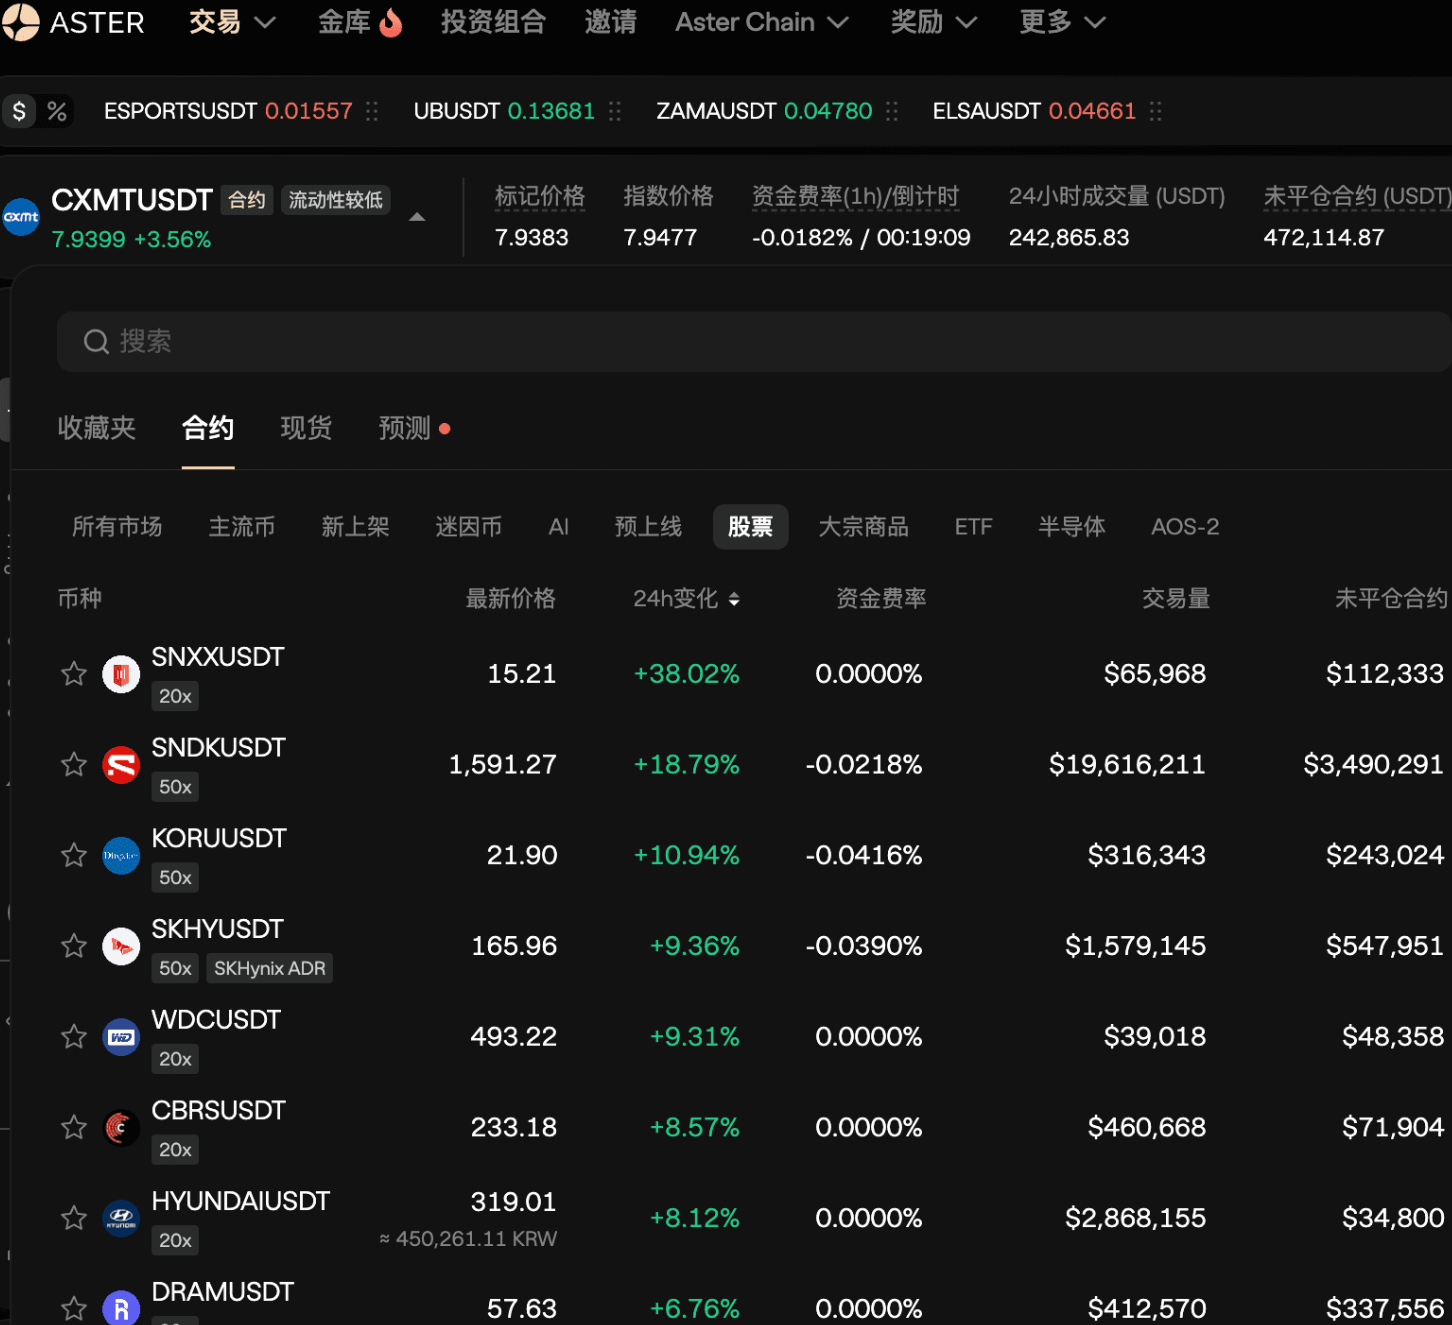The image size is (1452, 1325).
Task: Click the KORUUSDT coin logo
Action: (x=121, y=856)
